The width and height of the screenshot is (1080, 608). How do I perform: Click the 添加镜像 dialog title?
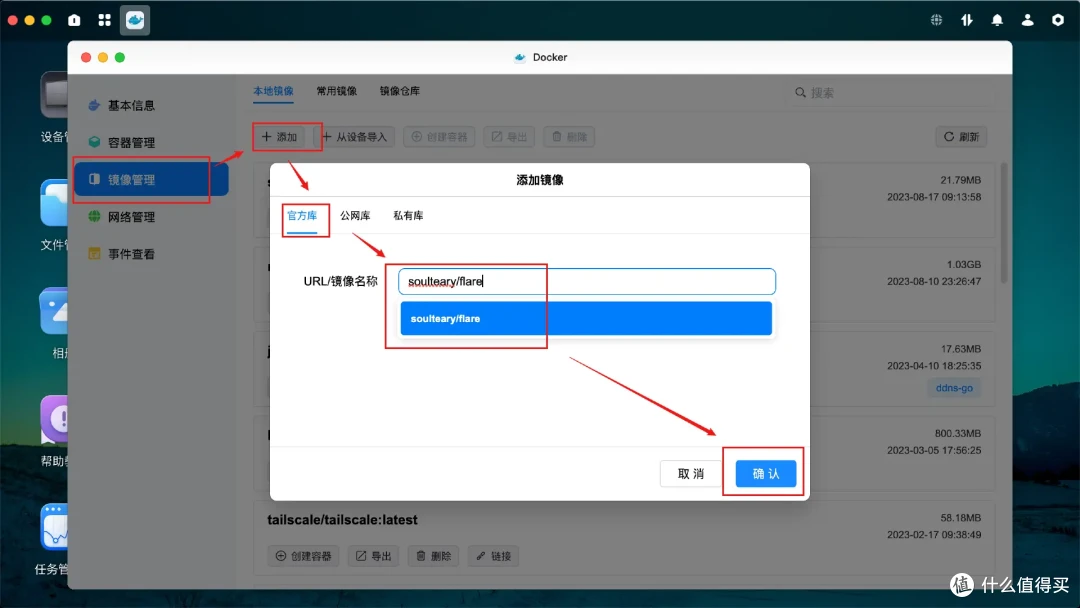[x=540, y=180]
